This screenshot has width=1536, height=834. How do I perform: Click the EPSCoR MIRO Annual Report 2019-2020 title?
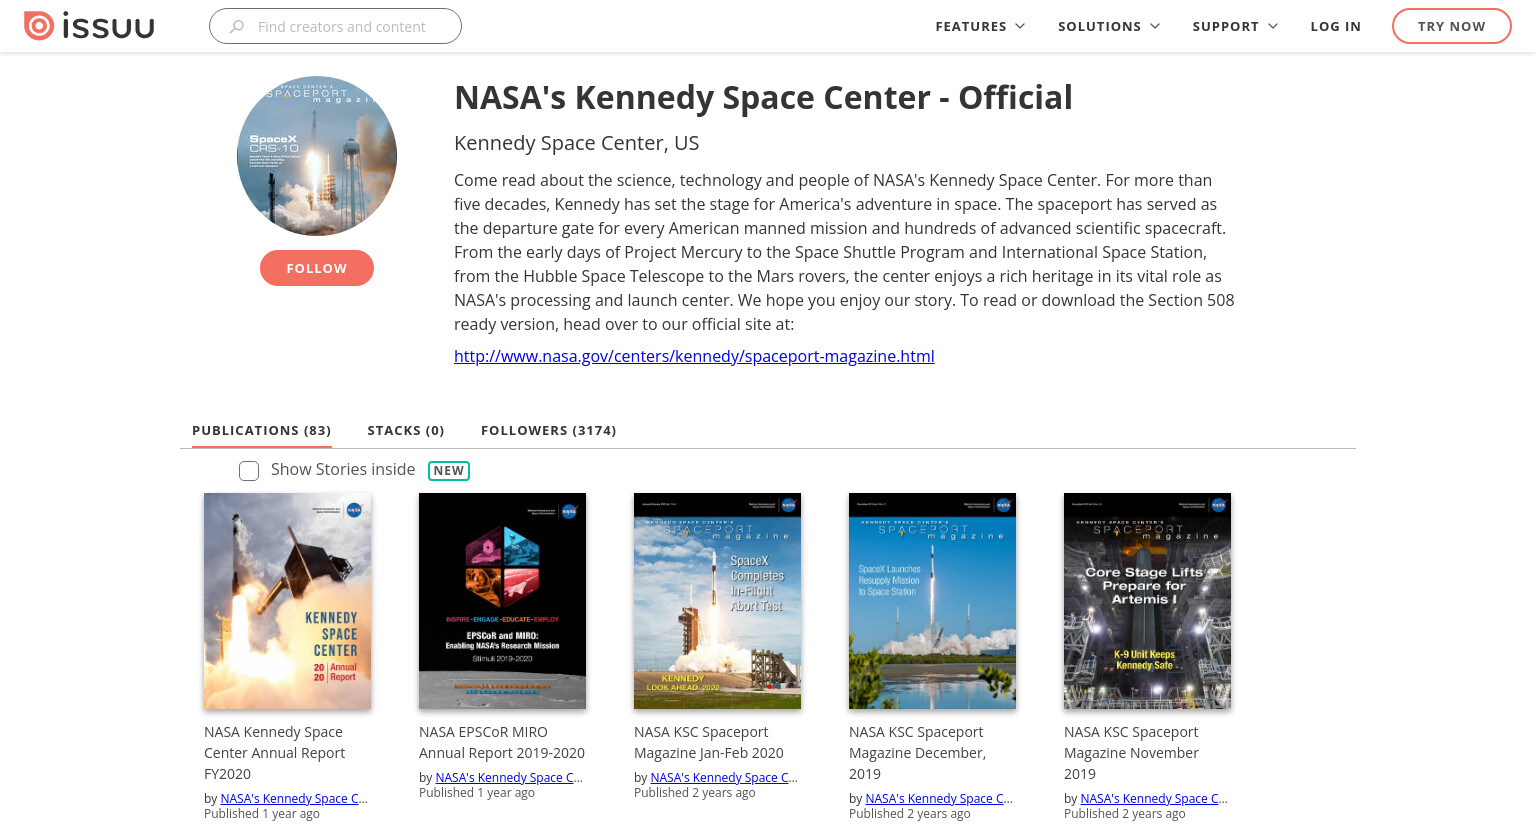pyautogui.click(x=502, y=743)
